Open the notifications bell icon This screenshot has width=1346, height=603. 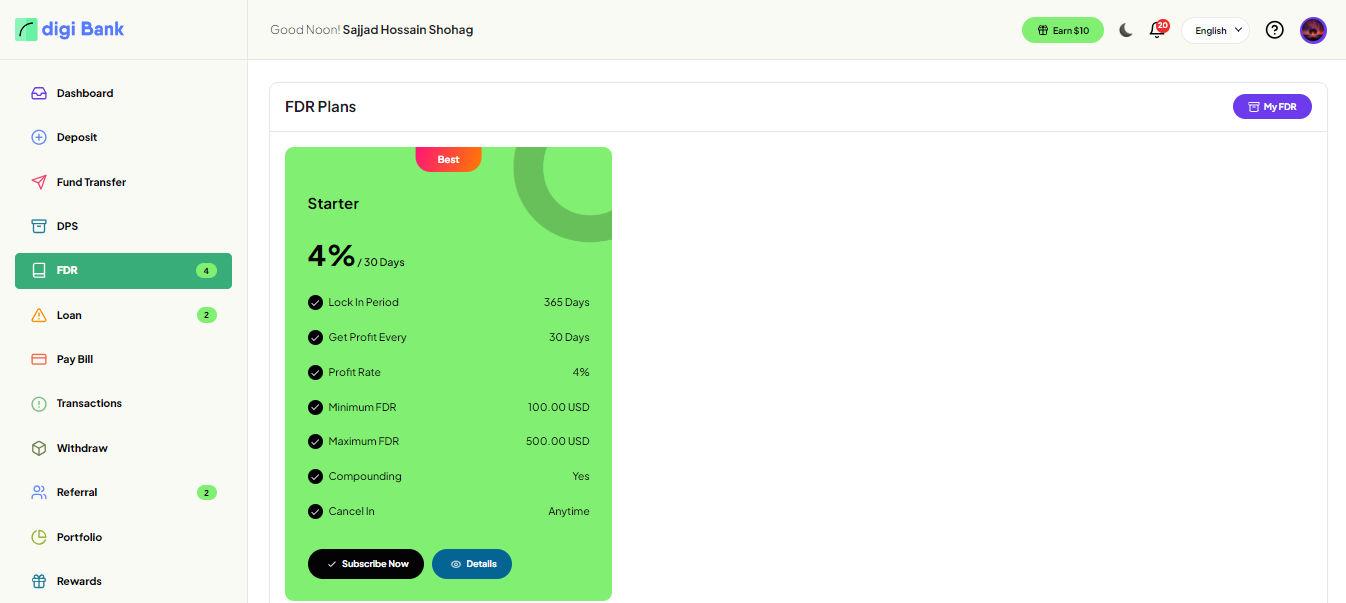1157,30
